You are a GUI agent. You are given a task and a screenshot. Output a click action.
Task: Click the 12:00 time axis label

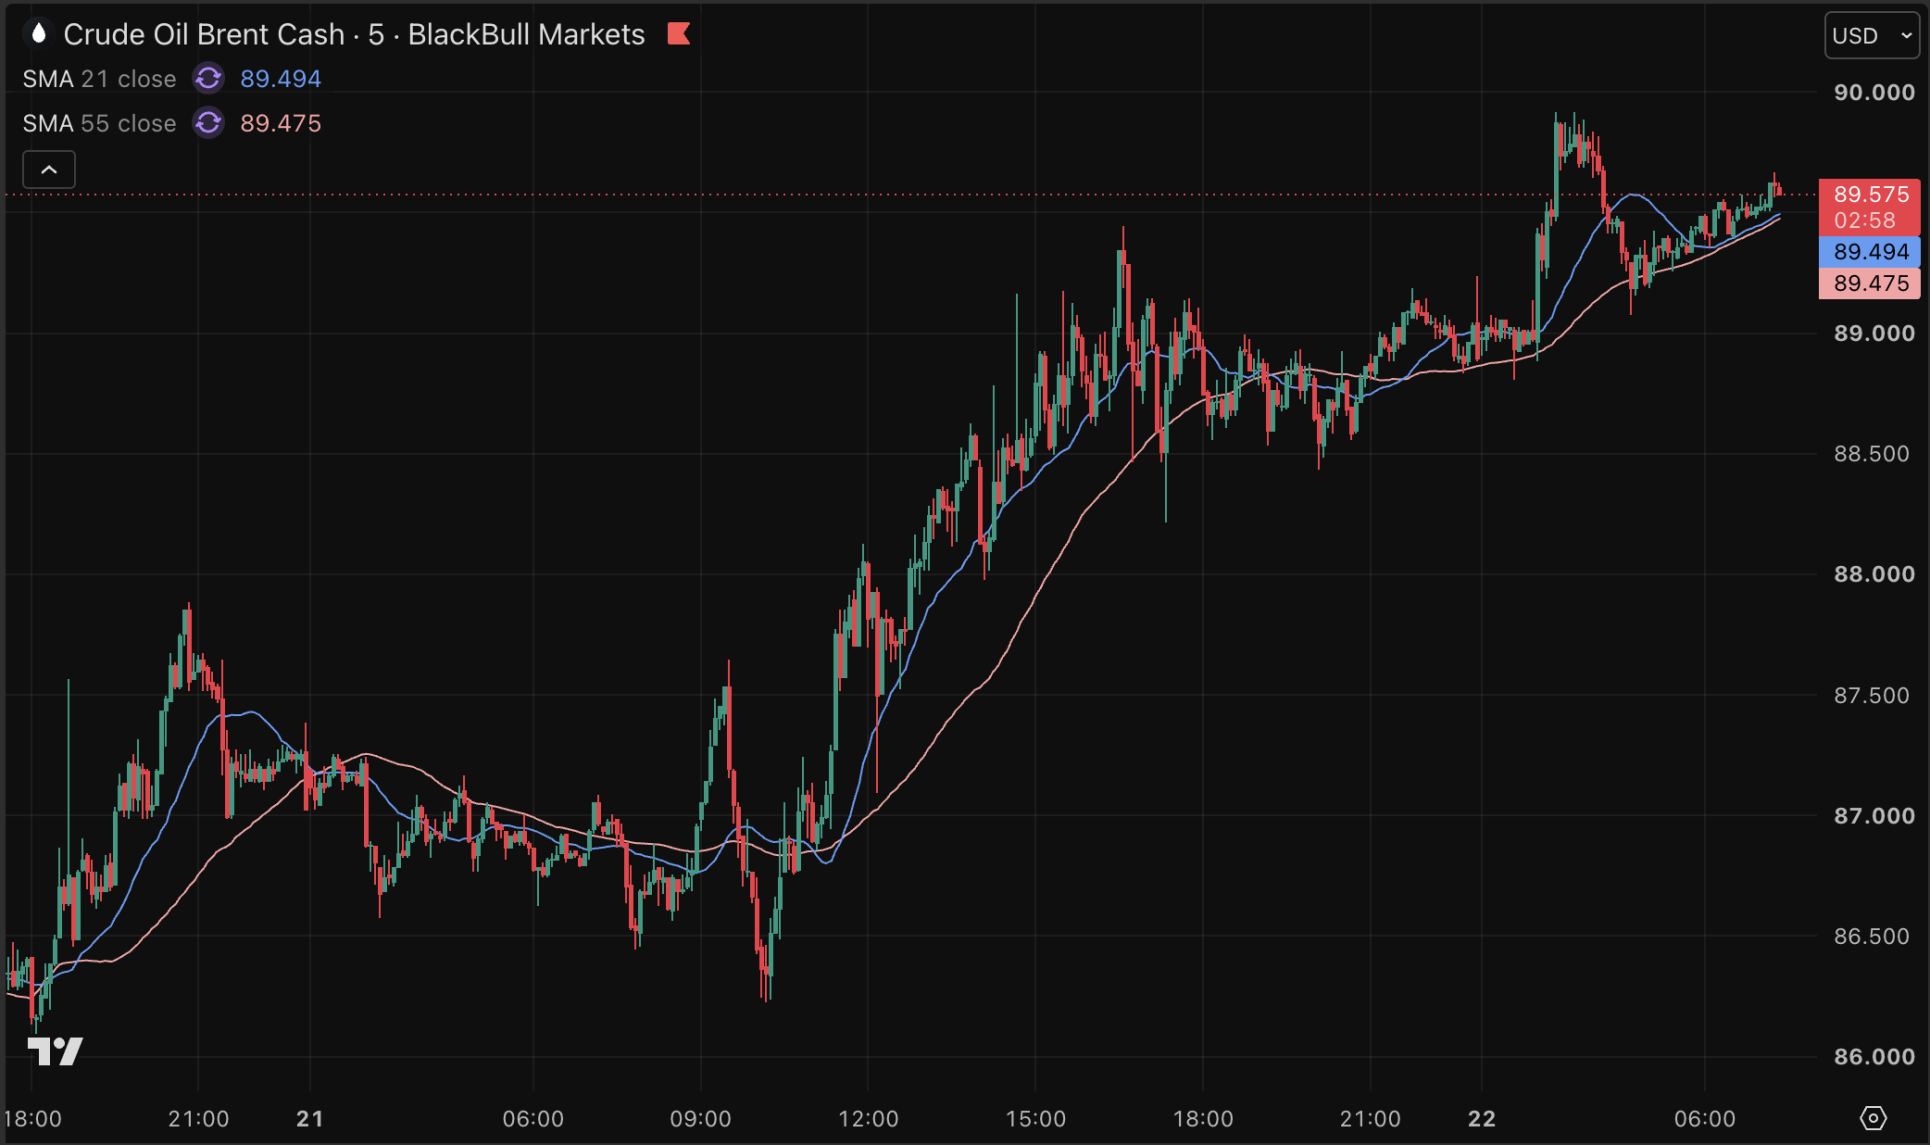pos(868,1118)
